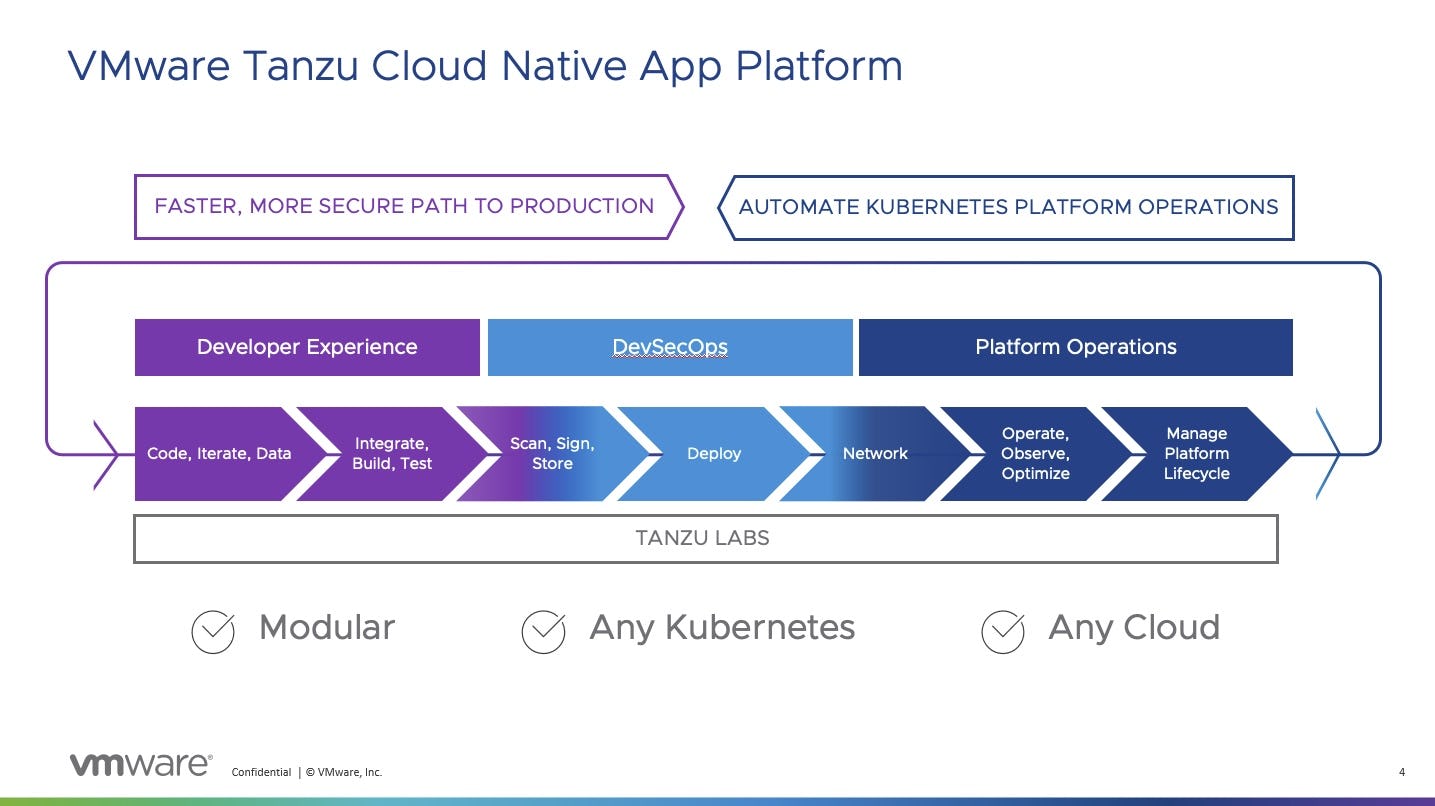Select the Code, Iterate, Data chevron step
This screenshot has width=1435, height=806.
[219, 453]
